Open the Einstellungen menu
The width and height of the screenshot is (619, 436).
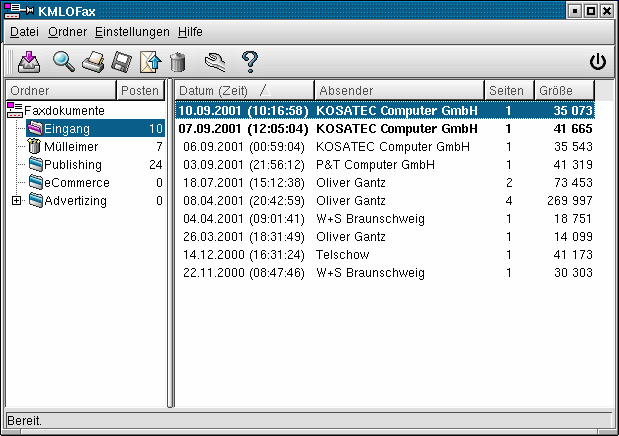point(132,32)
